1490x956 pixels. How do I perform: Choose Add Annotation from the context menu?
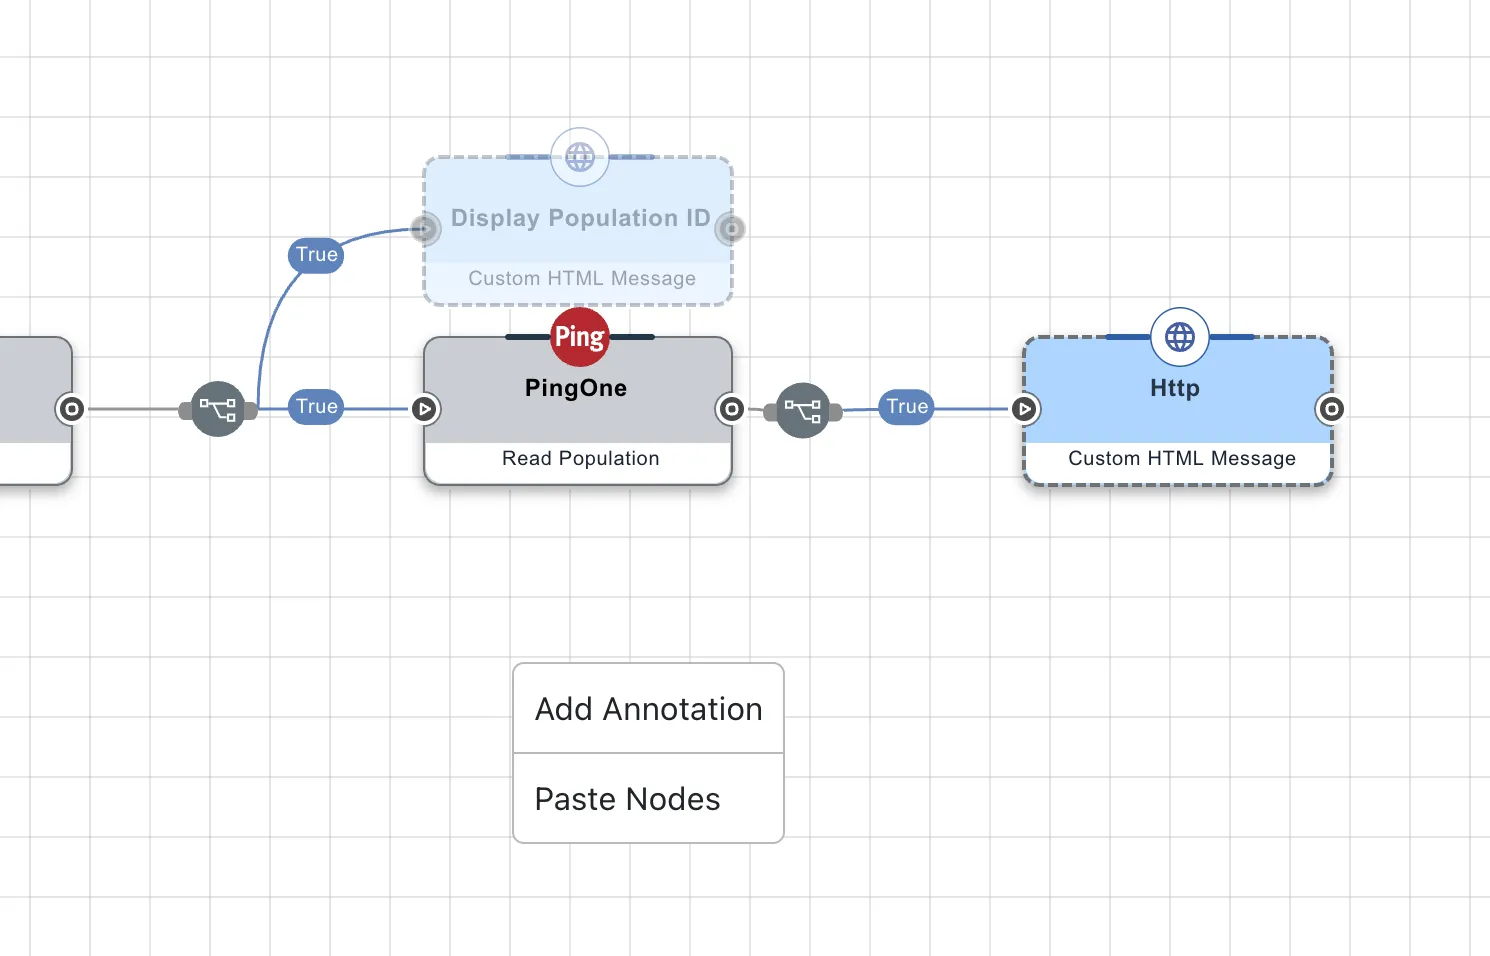coord(648,708)
